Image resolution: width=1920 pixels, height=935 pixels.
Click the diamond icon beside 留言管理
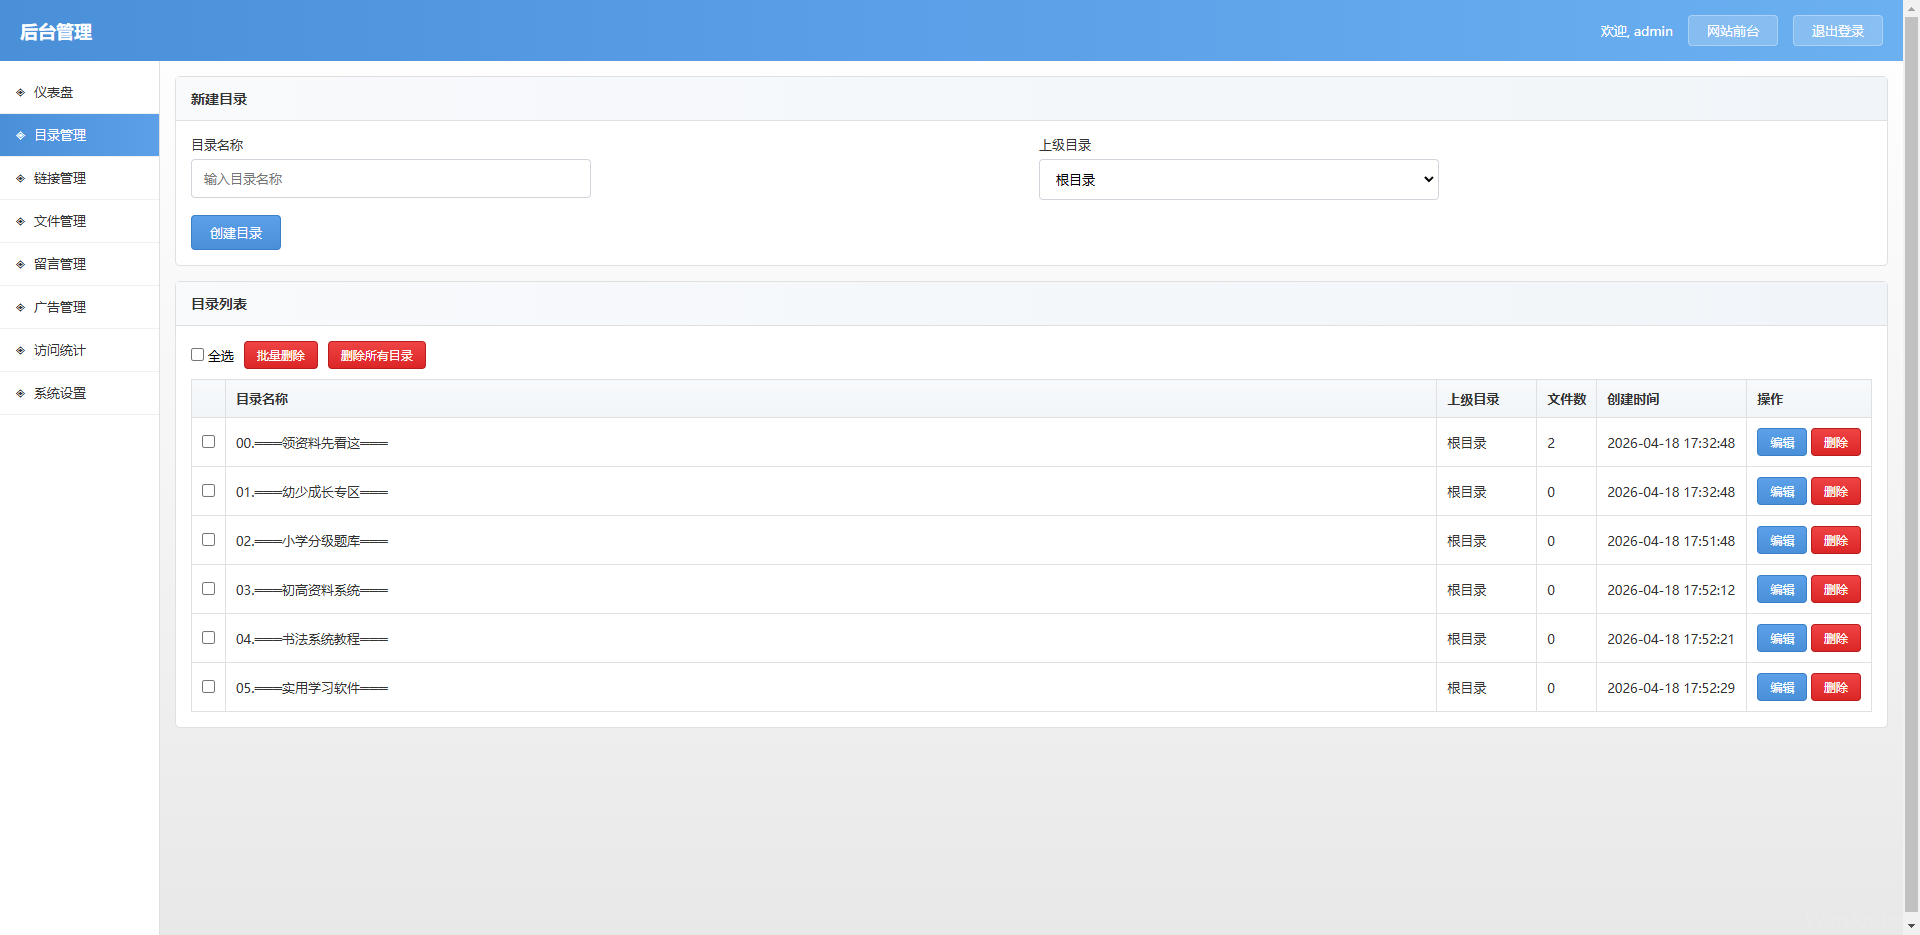click(20, 265)
